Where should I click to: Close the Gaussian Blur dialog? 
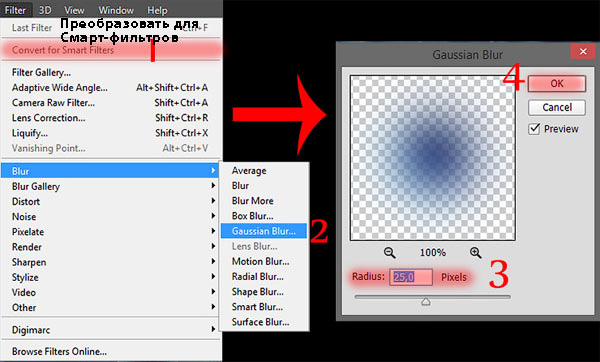click(583, 51)
